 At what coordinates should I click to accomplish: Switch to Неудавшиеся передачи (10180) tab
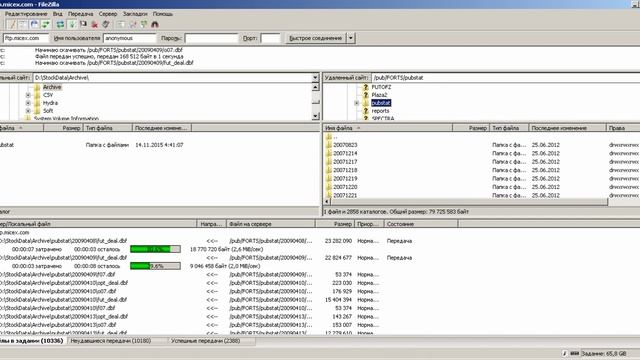pos(111,341)
